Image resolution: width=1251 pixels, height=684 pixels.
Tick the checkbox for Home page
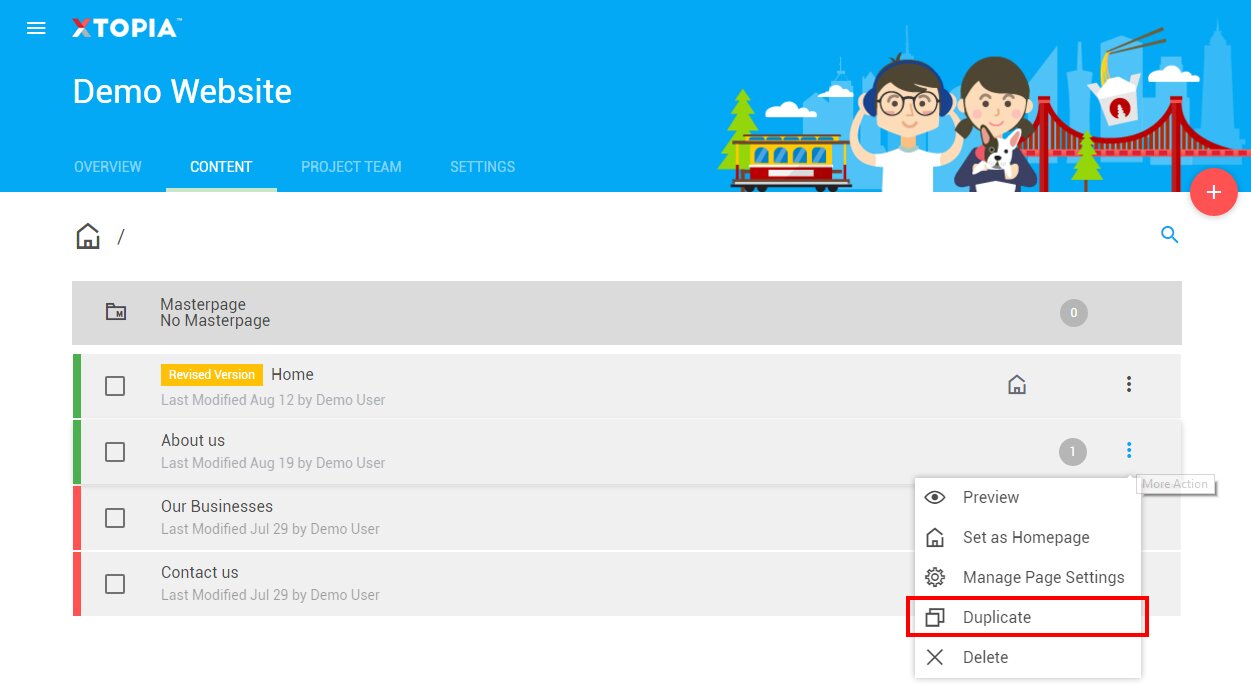click(115, 386)
